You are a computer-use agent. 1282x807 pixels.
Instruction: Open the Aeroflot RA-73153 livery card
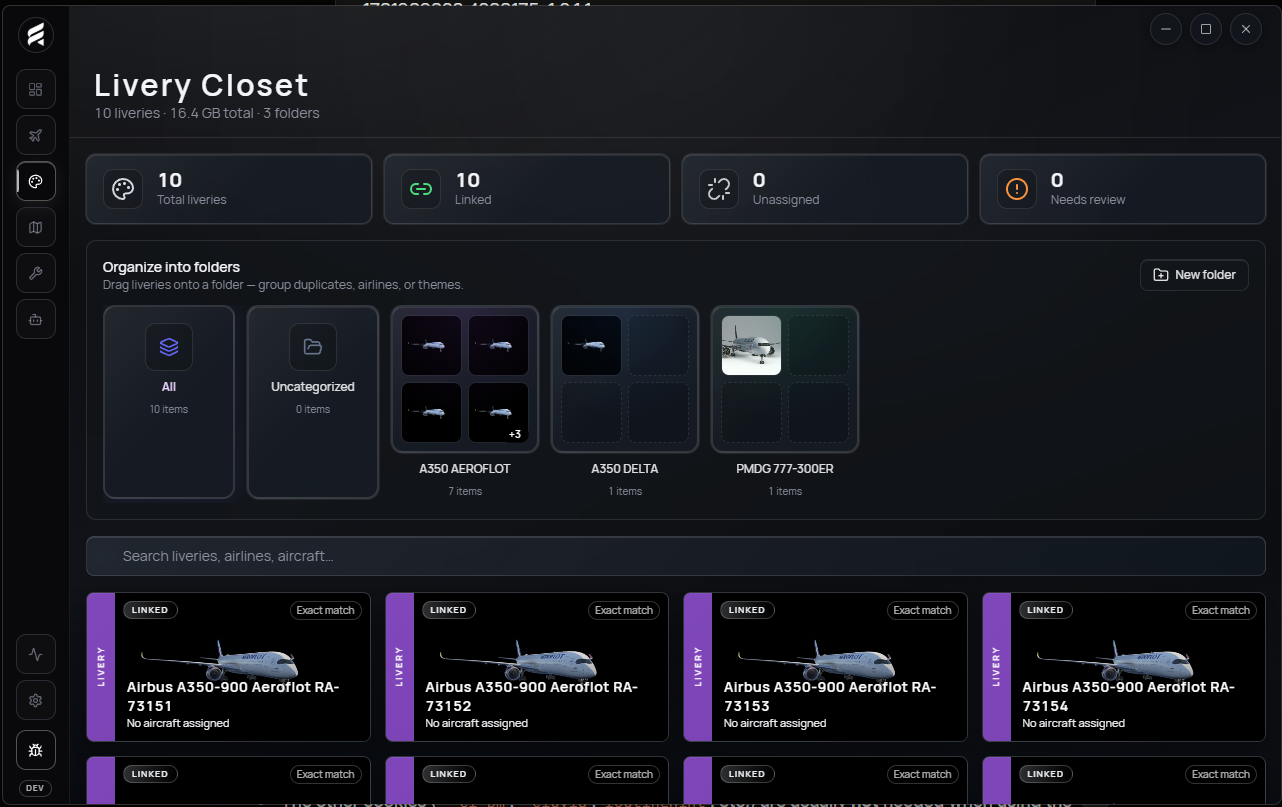[826, 667]
